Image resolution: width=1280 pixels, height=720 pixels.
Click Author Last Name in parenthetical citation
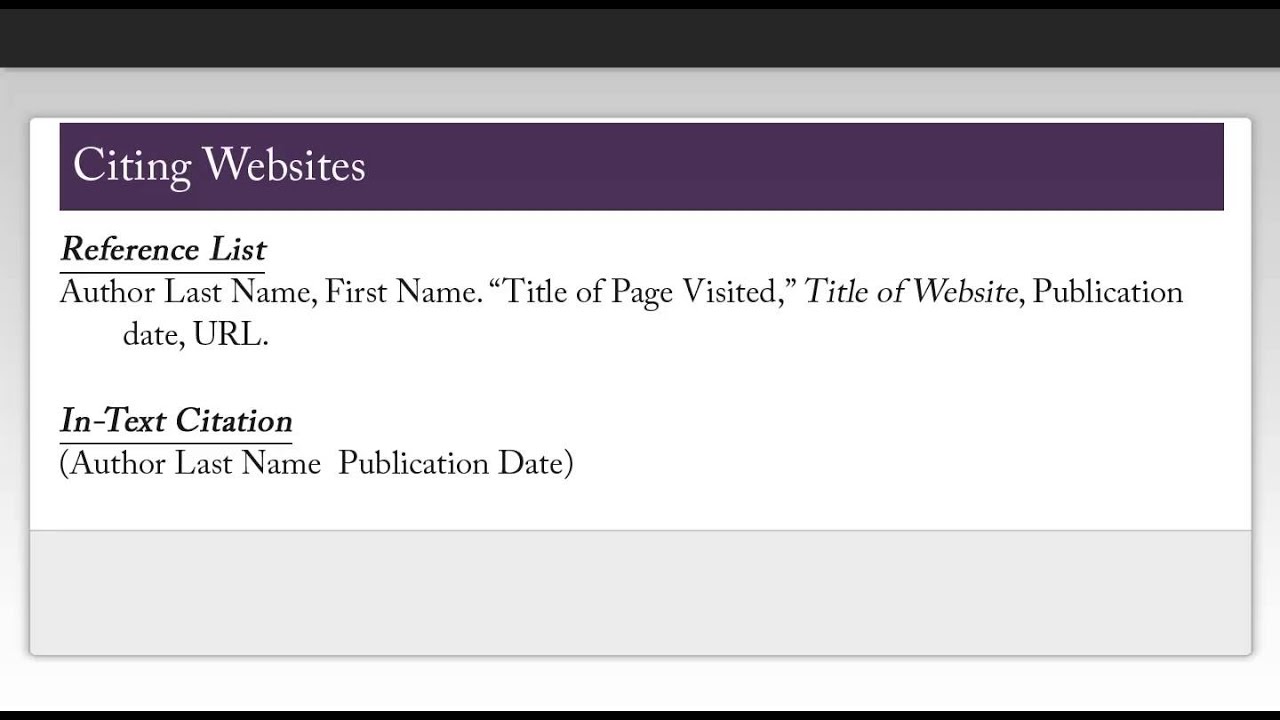[x=195, y=464]
